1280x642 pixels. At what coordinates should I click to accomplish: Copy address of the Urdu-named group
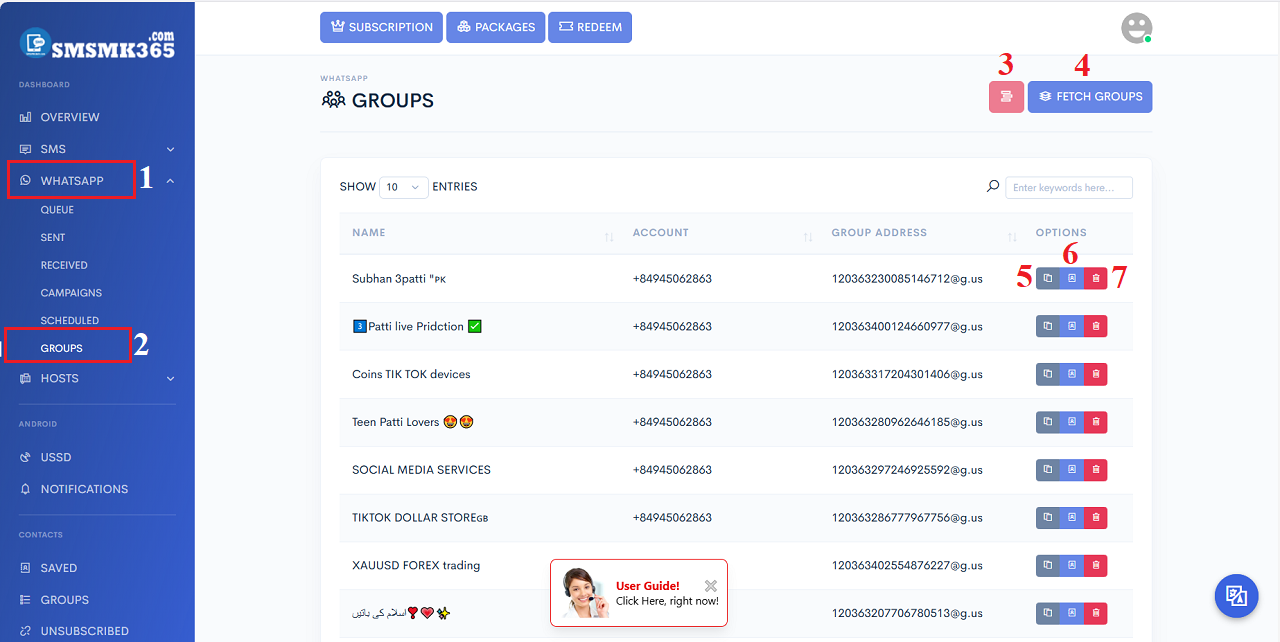tap(1047, 613)
